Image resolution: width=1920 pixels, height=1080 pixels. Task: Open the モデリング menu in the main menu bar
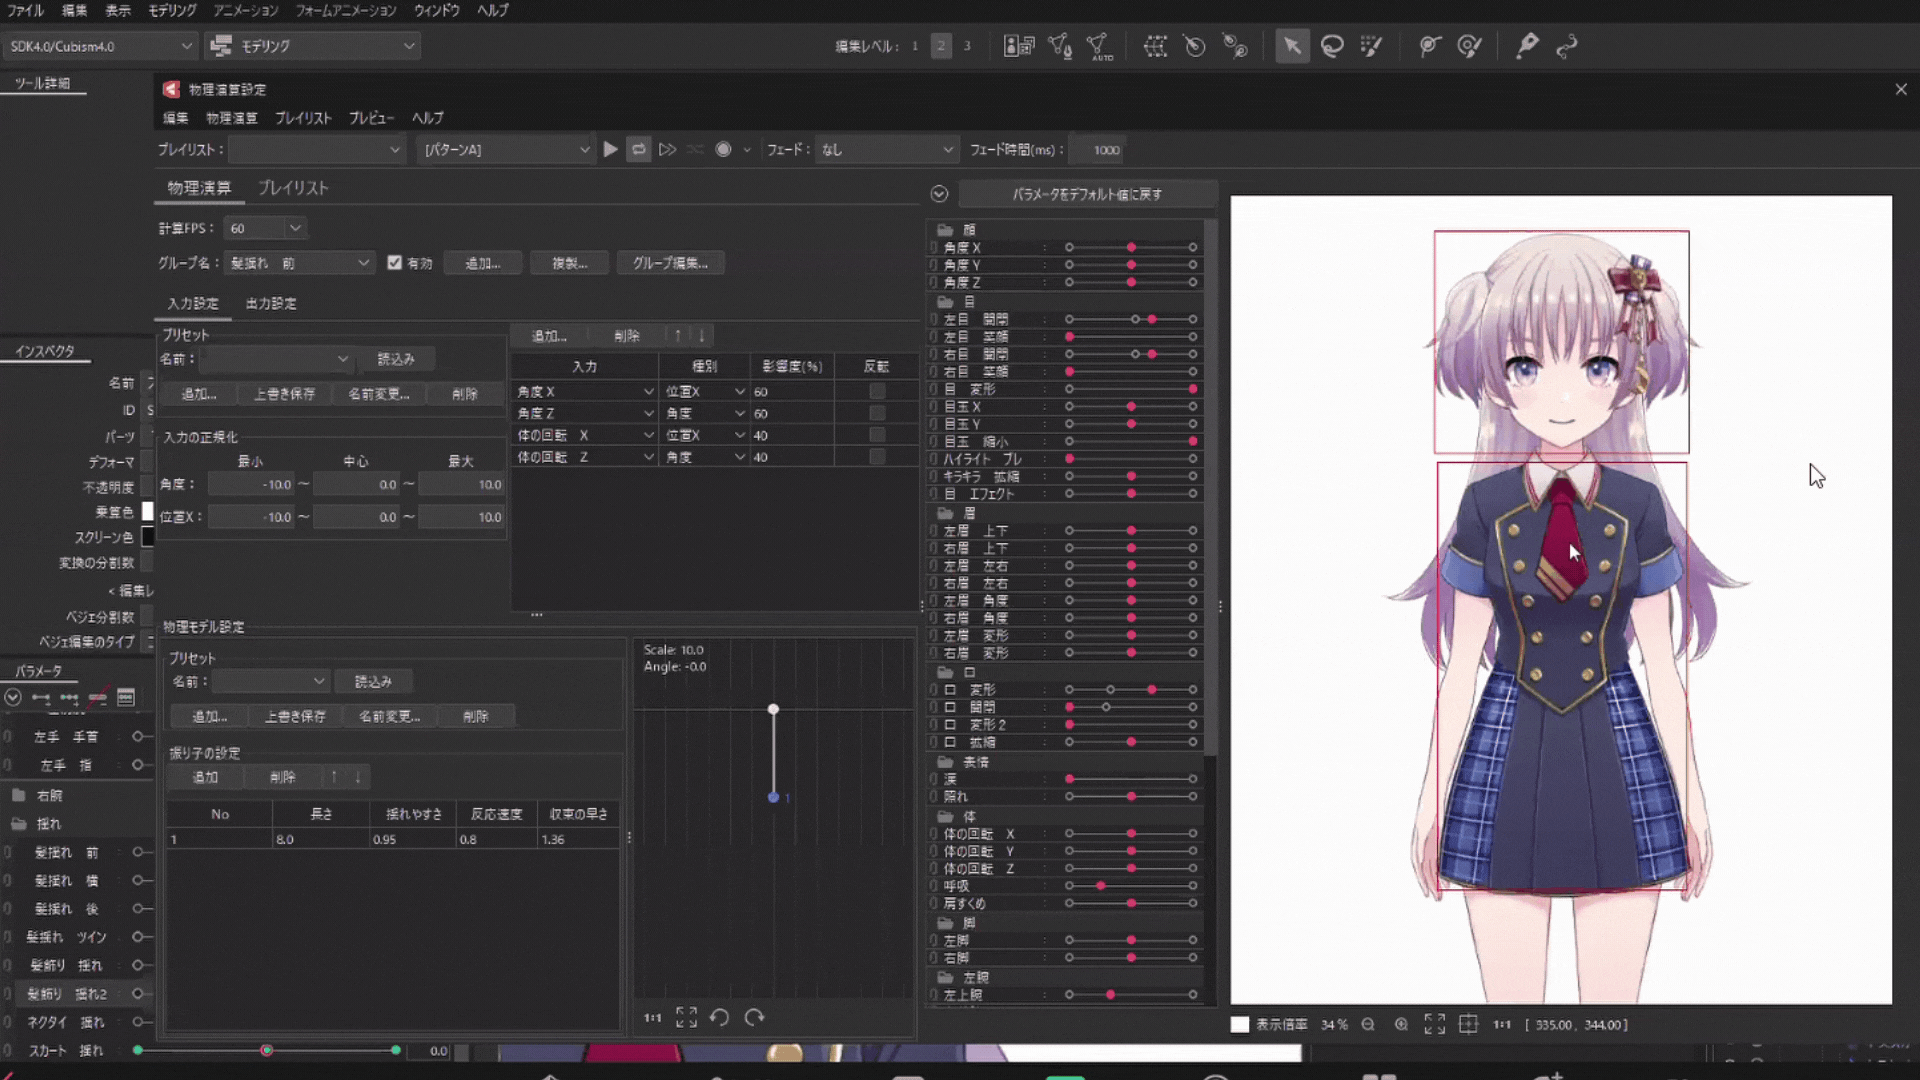(x=173, y=10)
